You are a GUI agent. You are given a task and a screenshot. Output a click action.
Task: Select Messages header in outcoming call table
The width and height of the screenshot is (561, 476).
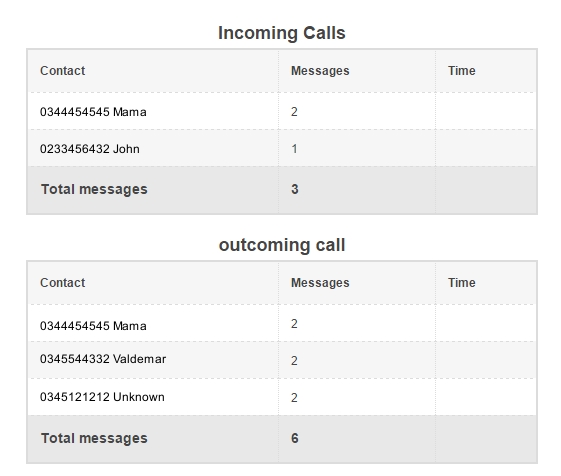[x=320, y=282]
